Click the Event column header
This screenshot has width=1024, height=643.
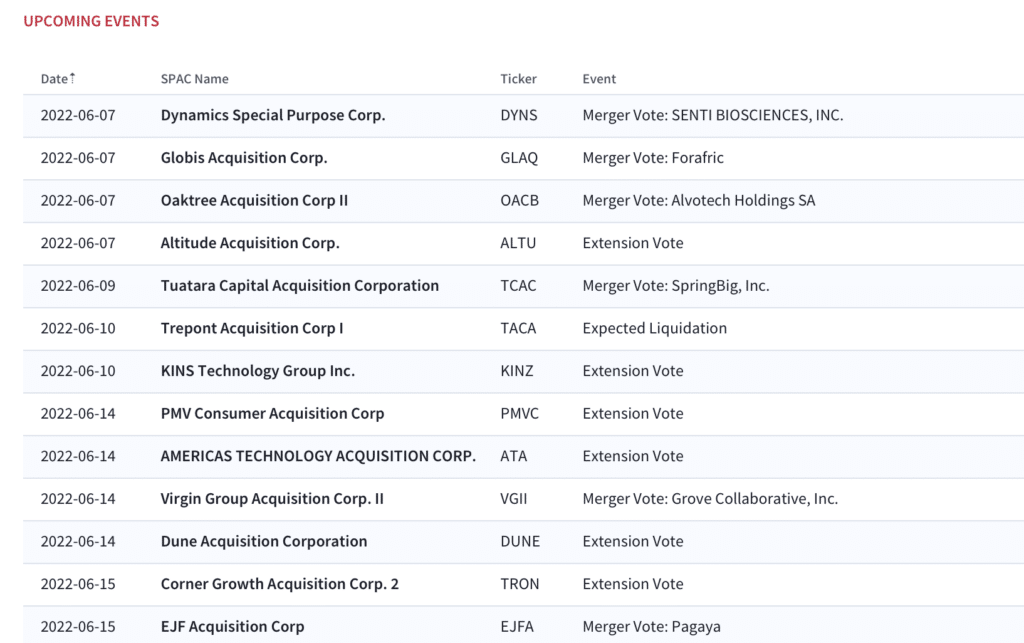coord(599,79)
